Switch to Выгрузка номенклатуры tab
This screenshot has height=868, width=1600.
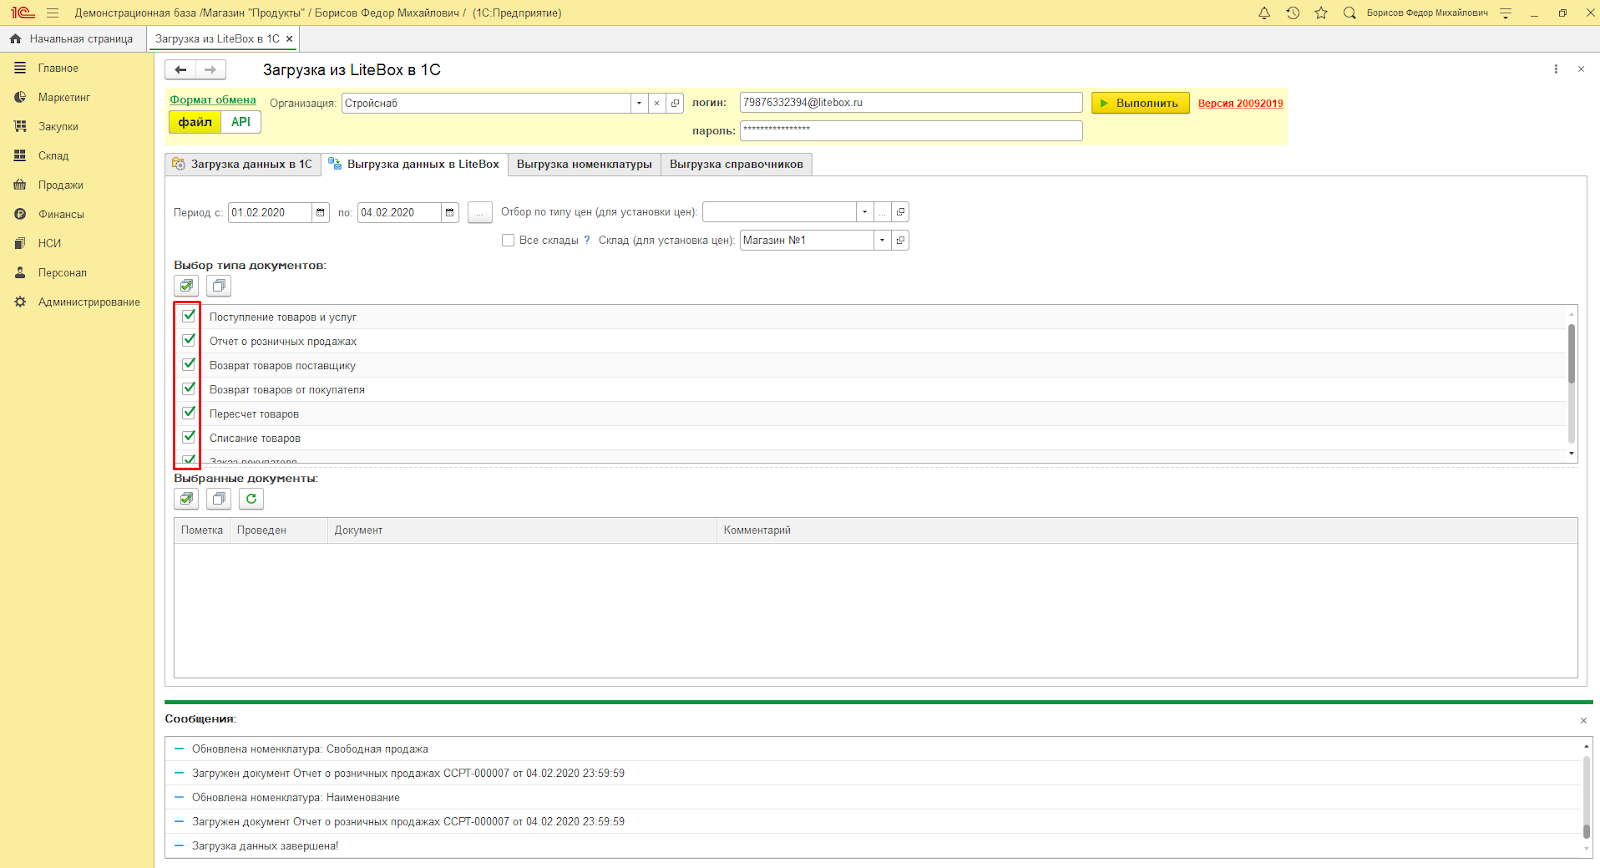(x=584, y=164)
